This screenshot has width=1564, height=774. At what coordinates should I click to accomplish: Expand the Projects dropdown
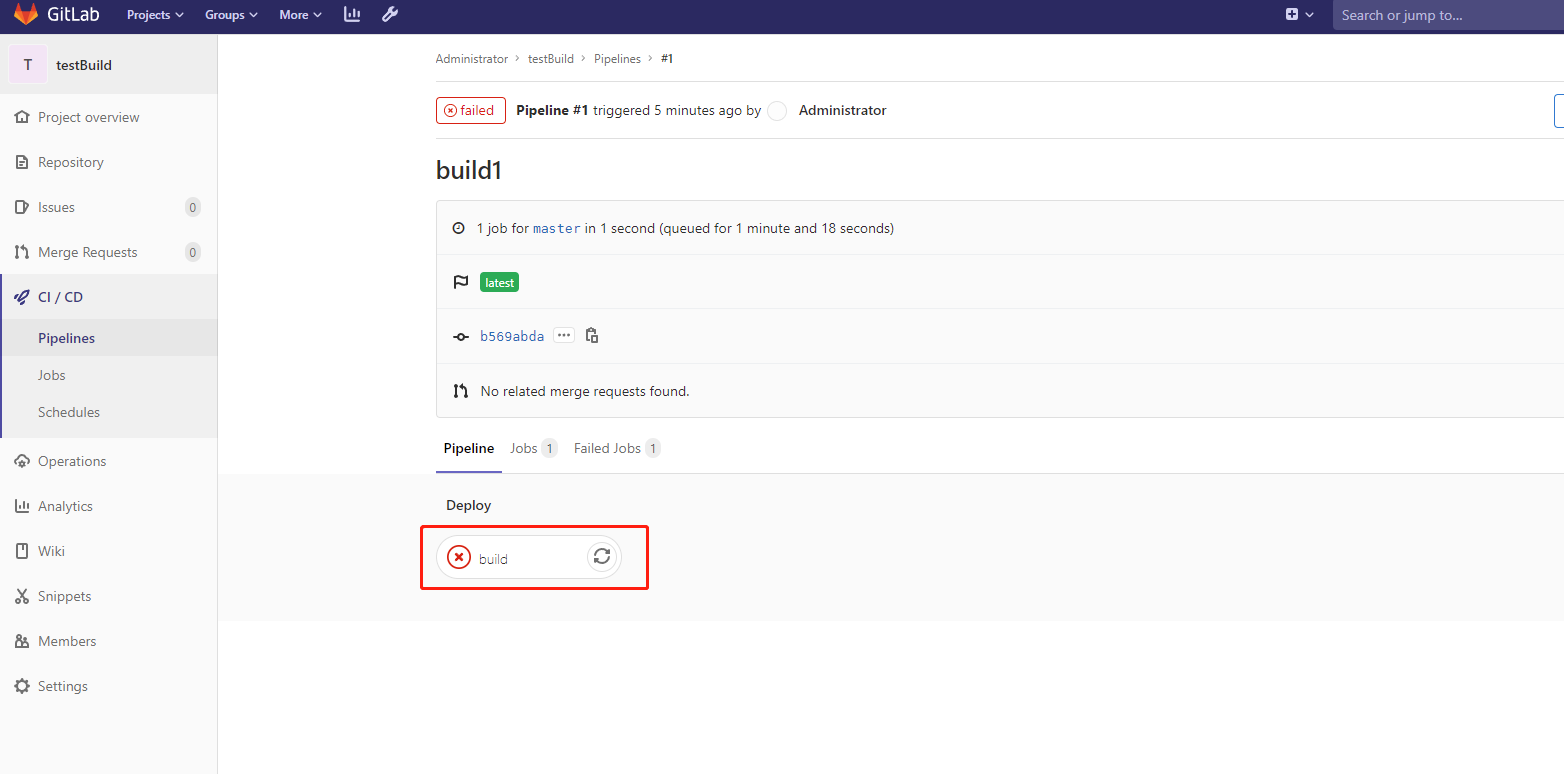point(154,15)
